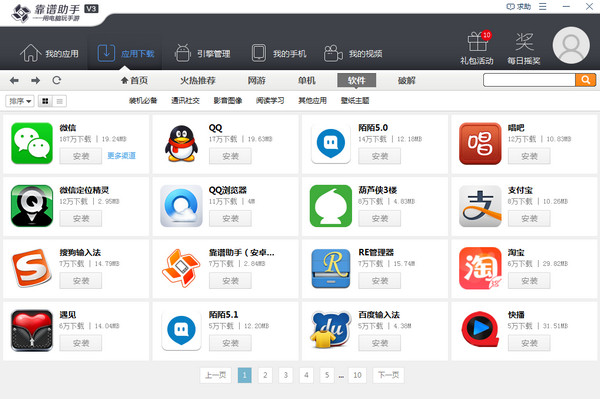This screenshot has width=600, height=399.
Task: Open the 每日摇奖 lottery icon
Action: (x=524, y=42)
